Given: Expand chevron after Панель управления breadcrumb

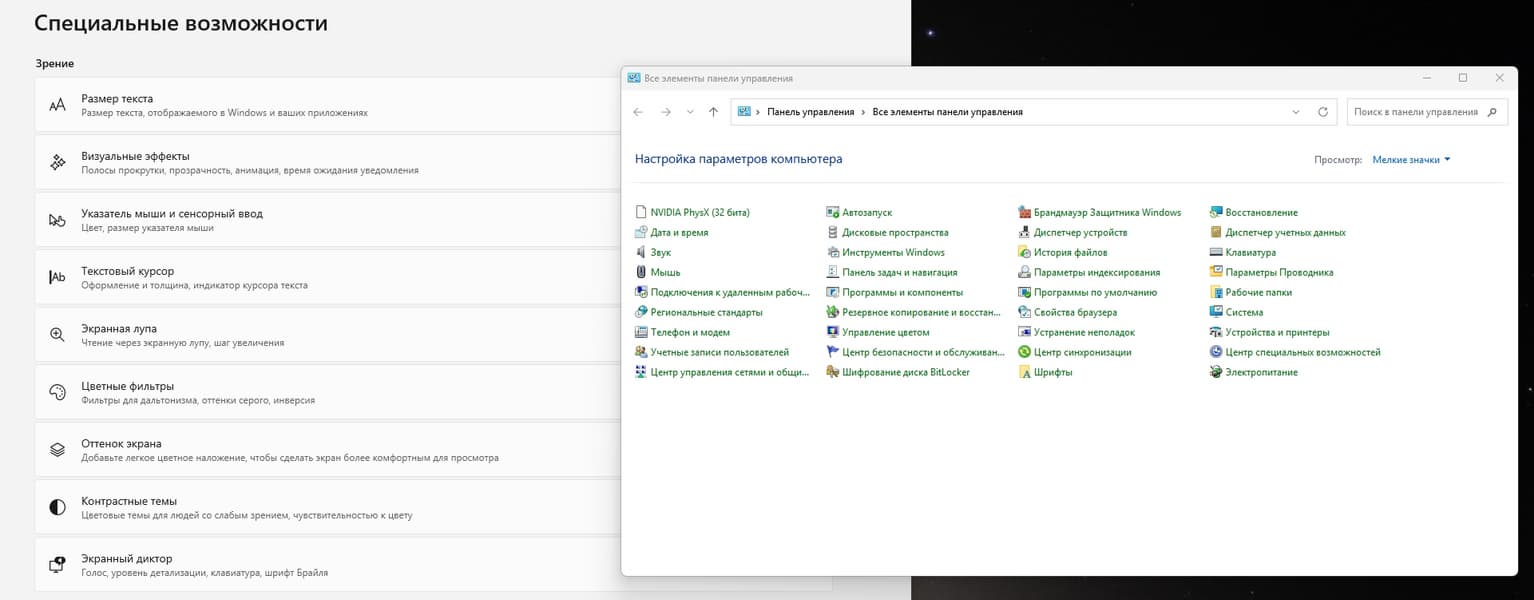Looking at the screenshot, I should (863, 112).
